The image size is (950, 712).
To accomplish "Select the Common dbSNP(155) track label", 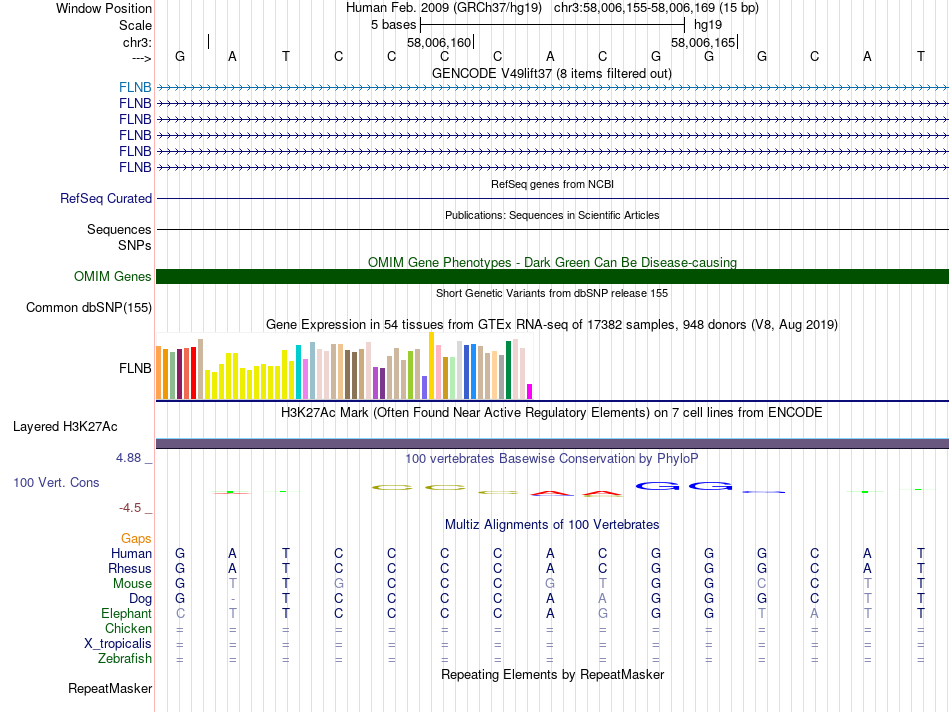I will point(88,307).
